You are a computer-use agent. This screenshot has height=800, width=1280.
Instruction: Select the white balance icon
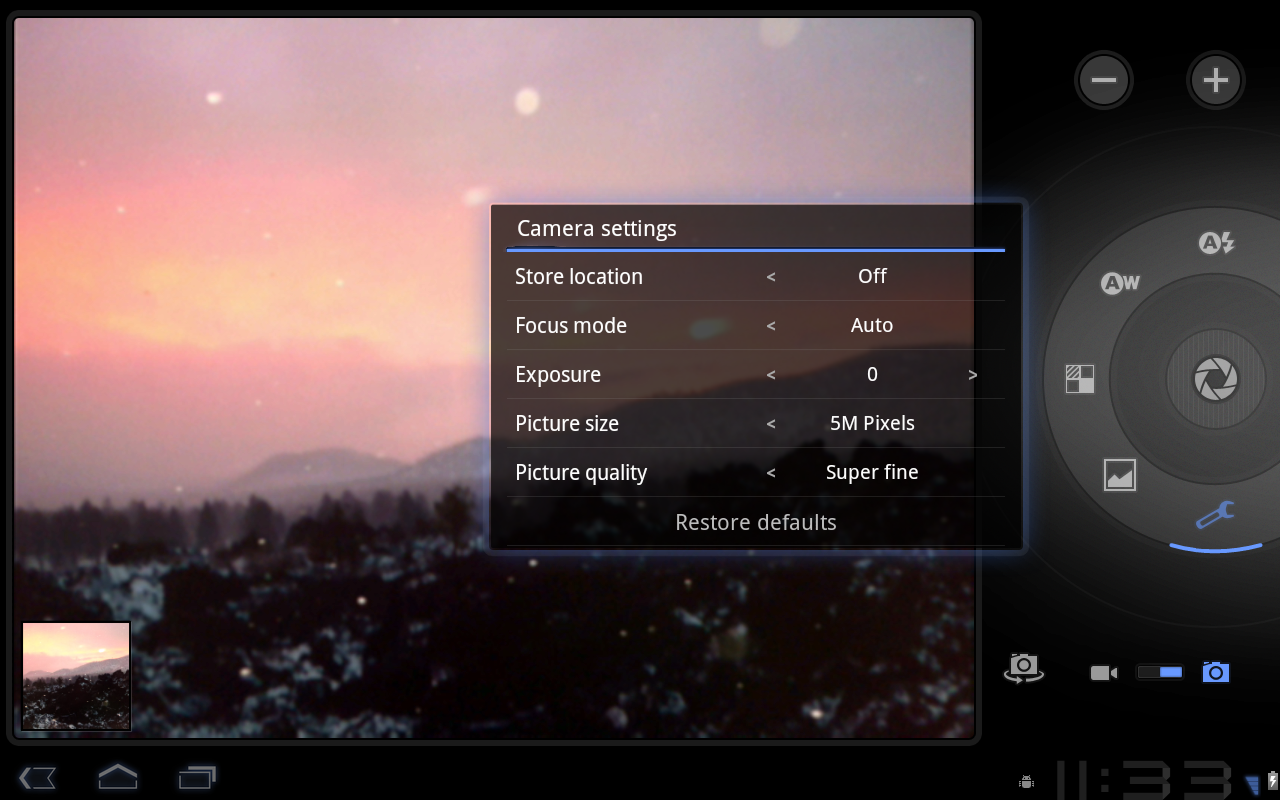click(x=1119, y=283)
